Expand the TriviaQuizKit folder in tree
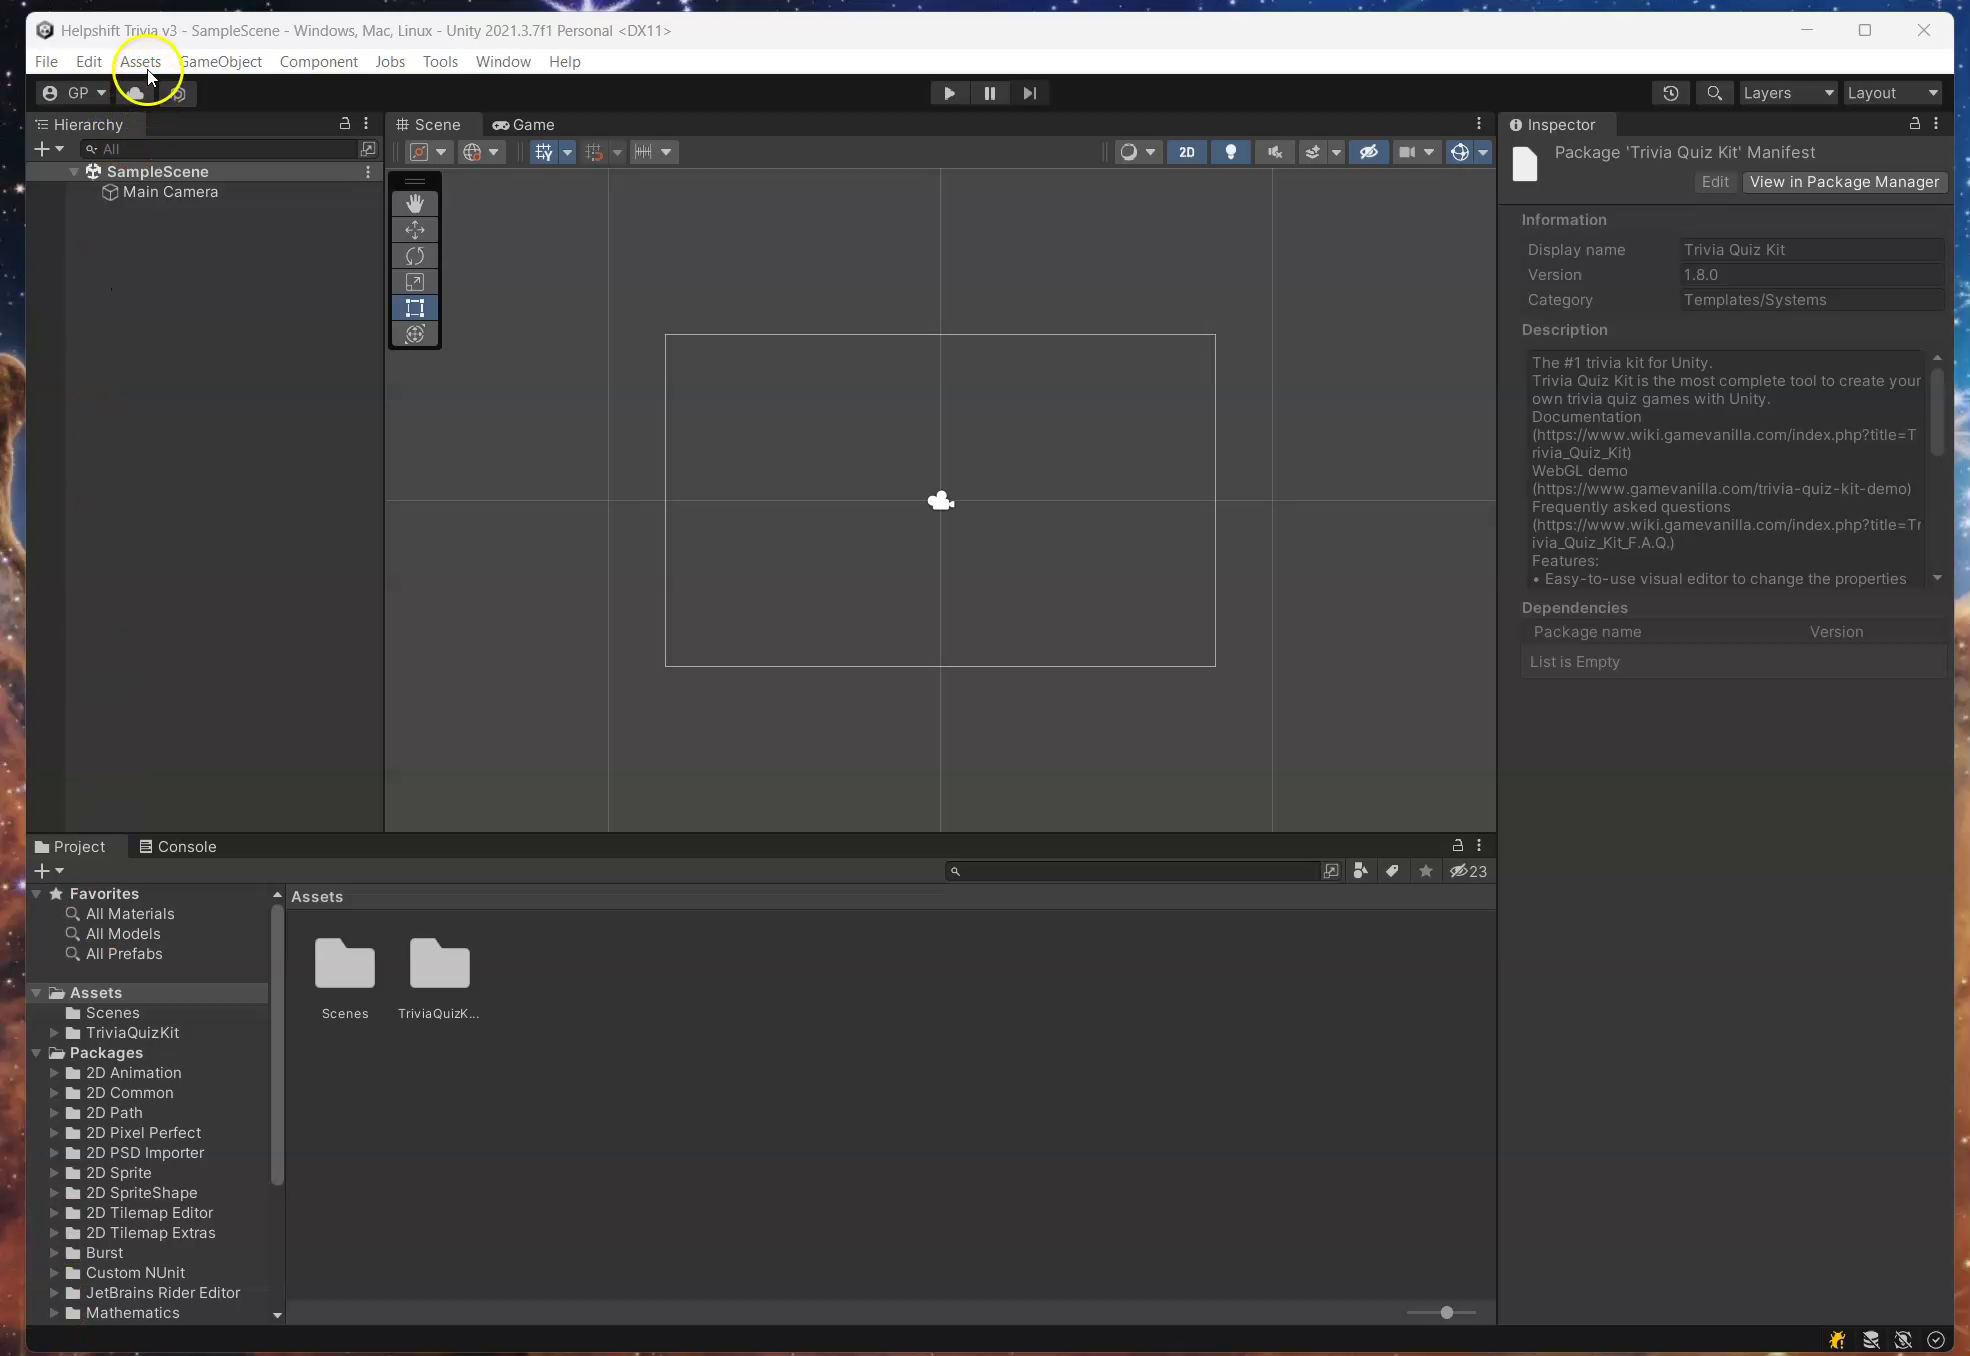Screen dimensions: 1970x1356 (x=54, y=1033)
